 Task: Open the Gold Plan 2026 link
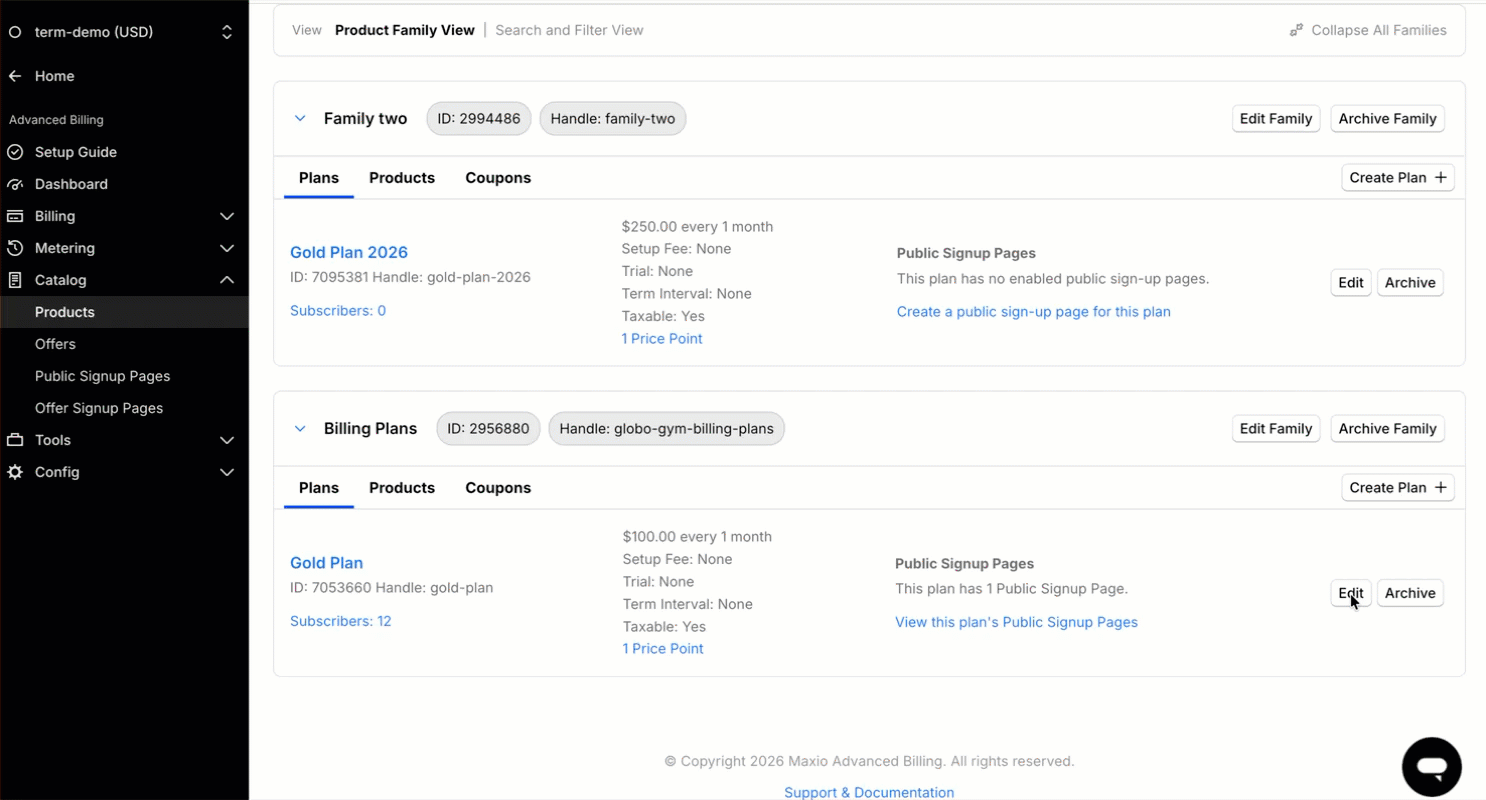(x=349, y=252)
